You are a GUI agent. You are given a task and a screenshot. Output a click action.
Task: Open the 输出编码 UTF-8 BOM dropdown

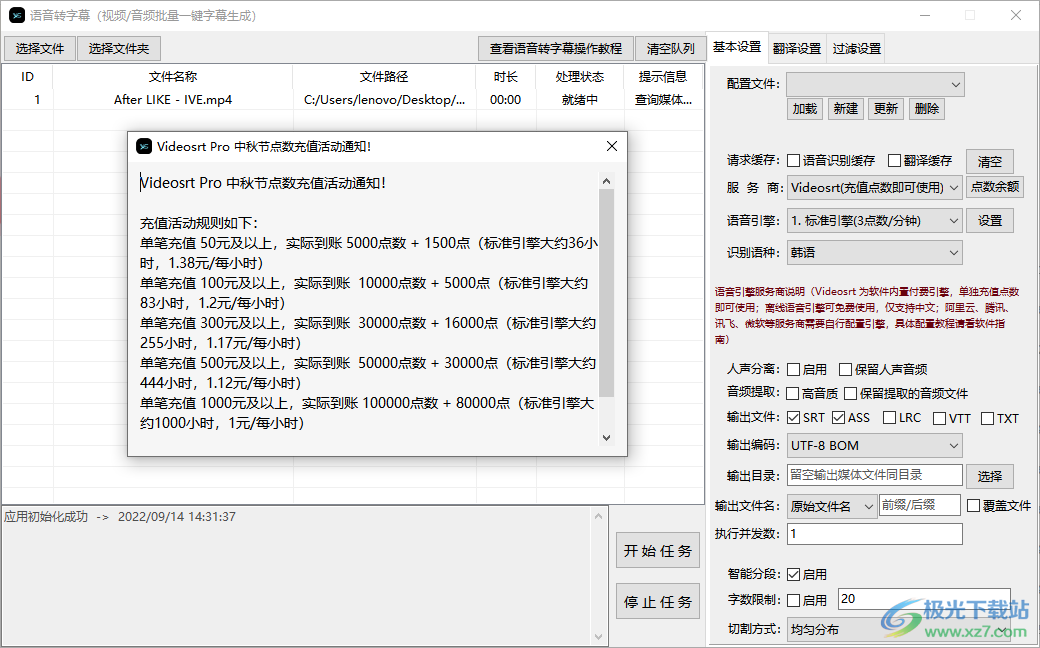[874, 446]
